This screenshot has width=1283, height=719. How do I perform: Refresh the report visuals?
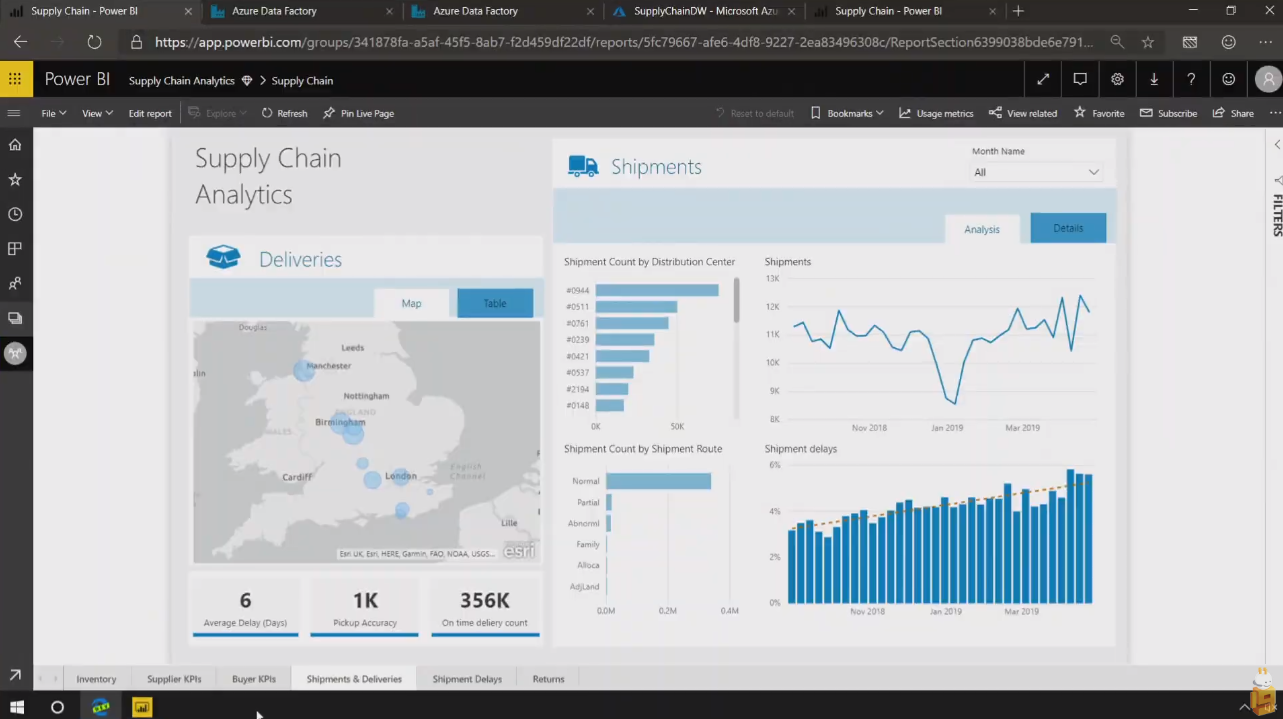pyautogui.click(x=284, y=113)
